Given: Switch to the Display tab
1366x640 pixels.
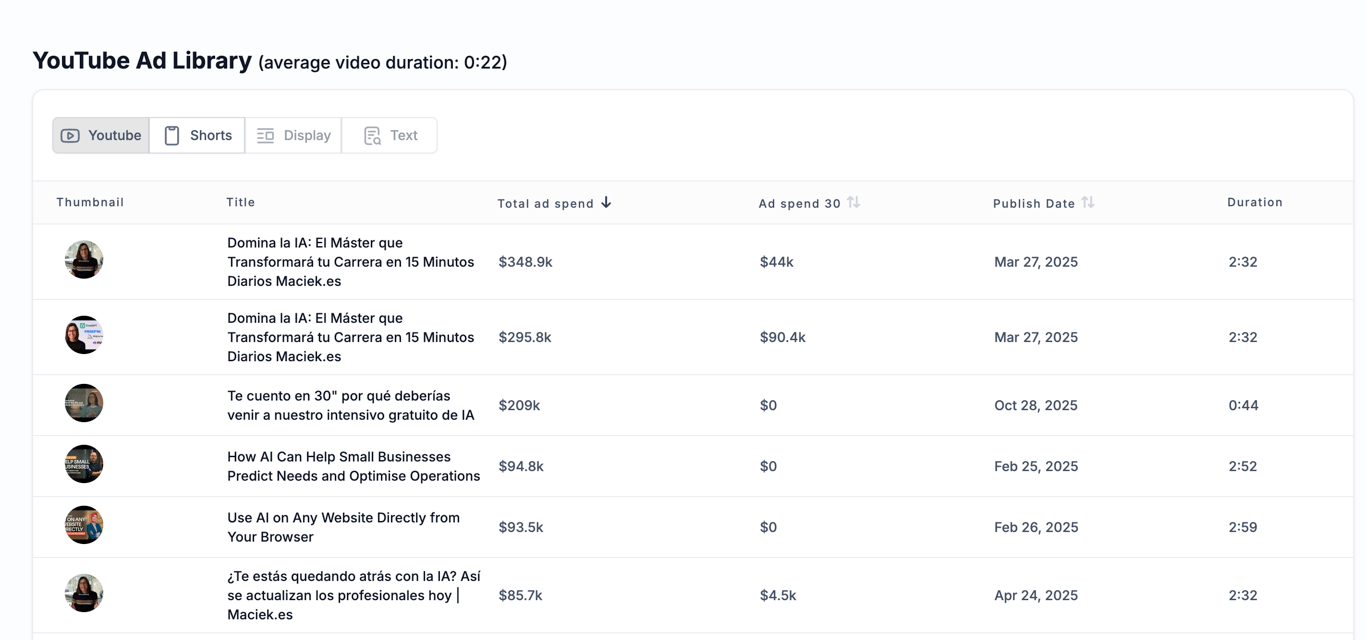Looking at the screenshot, I should pyautogui.click(x=294, y=136).
